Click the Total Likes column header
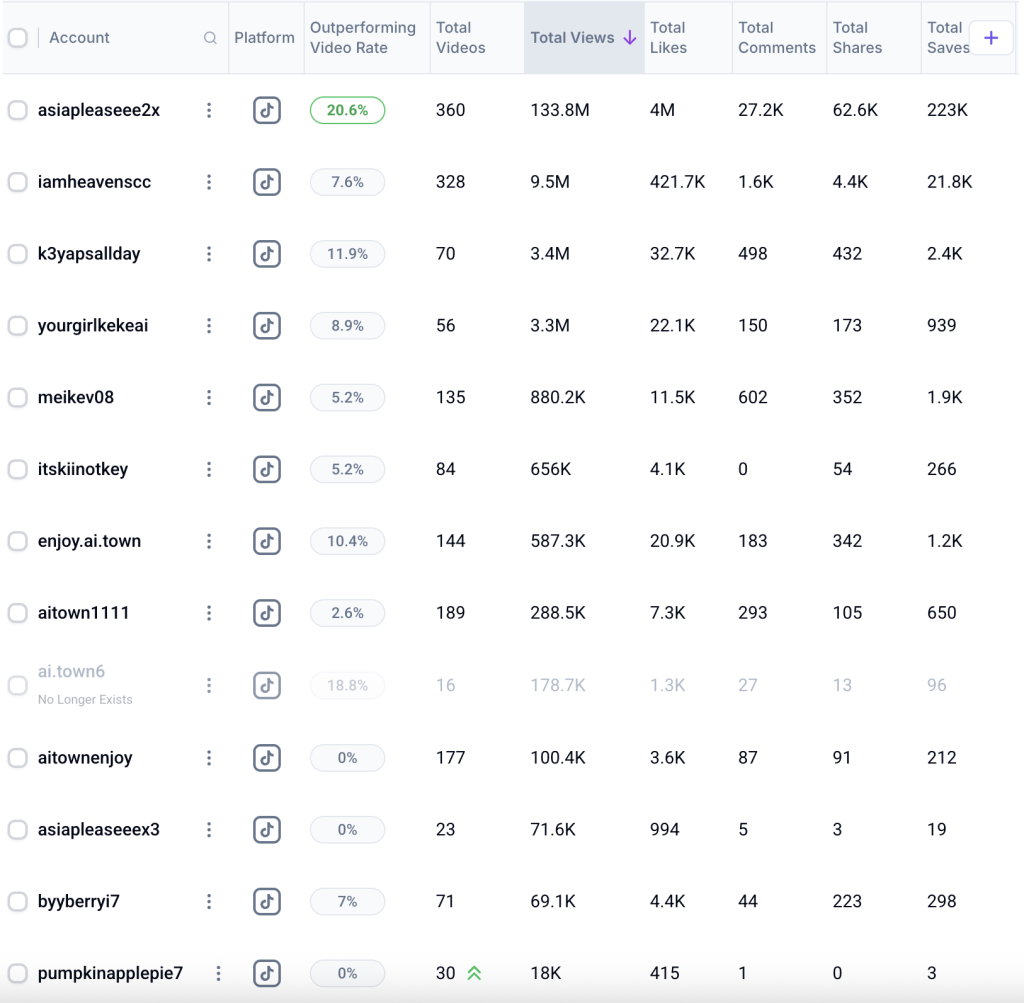 coord(668,38)
